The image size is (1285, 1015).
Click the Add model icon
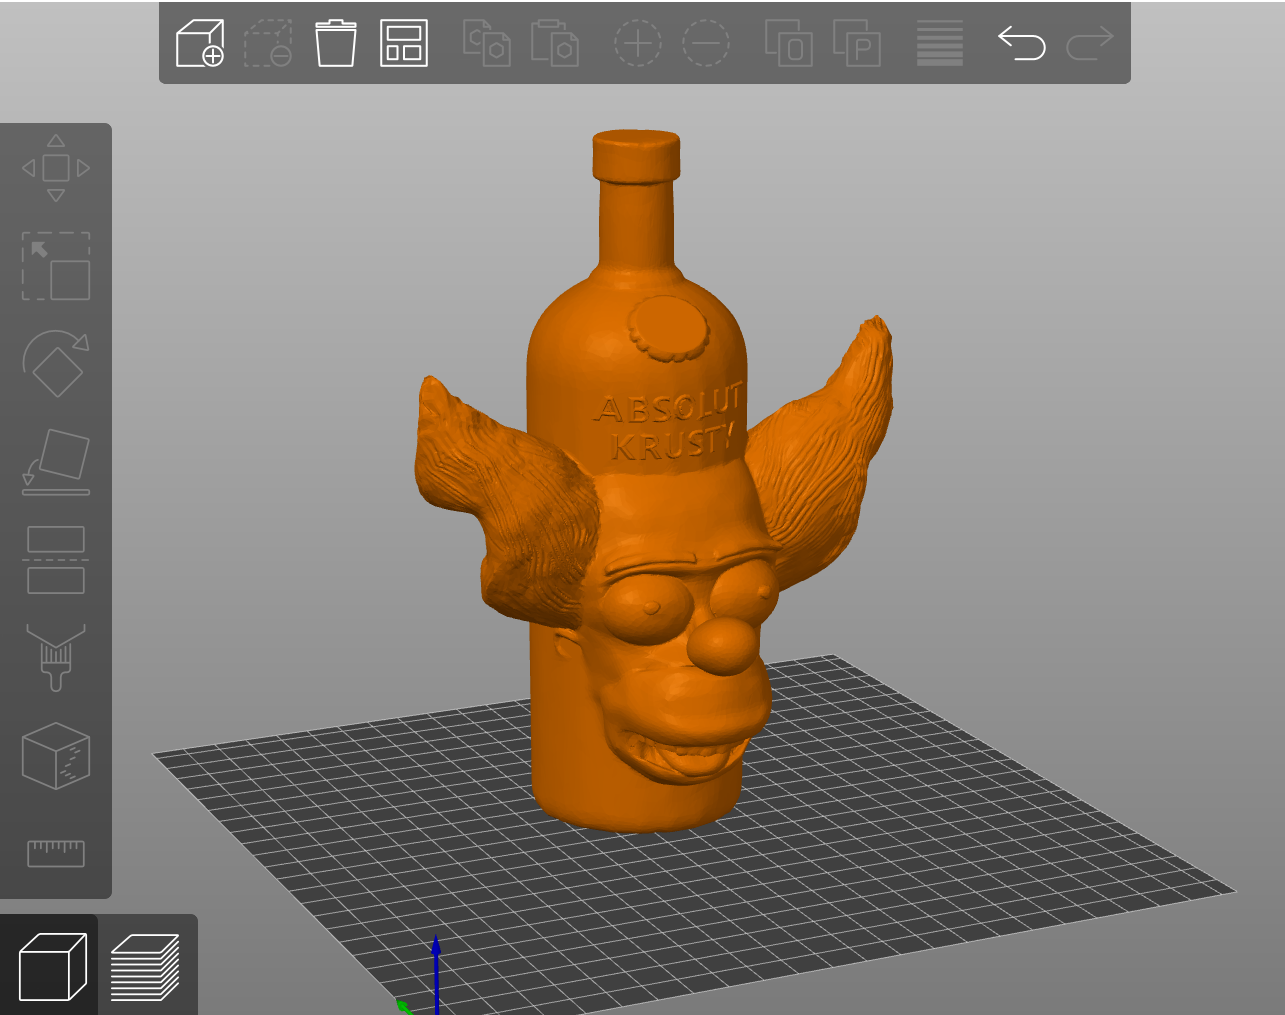tap(200, 43)
